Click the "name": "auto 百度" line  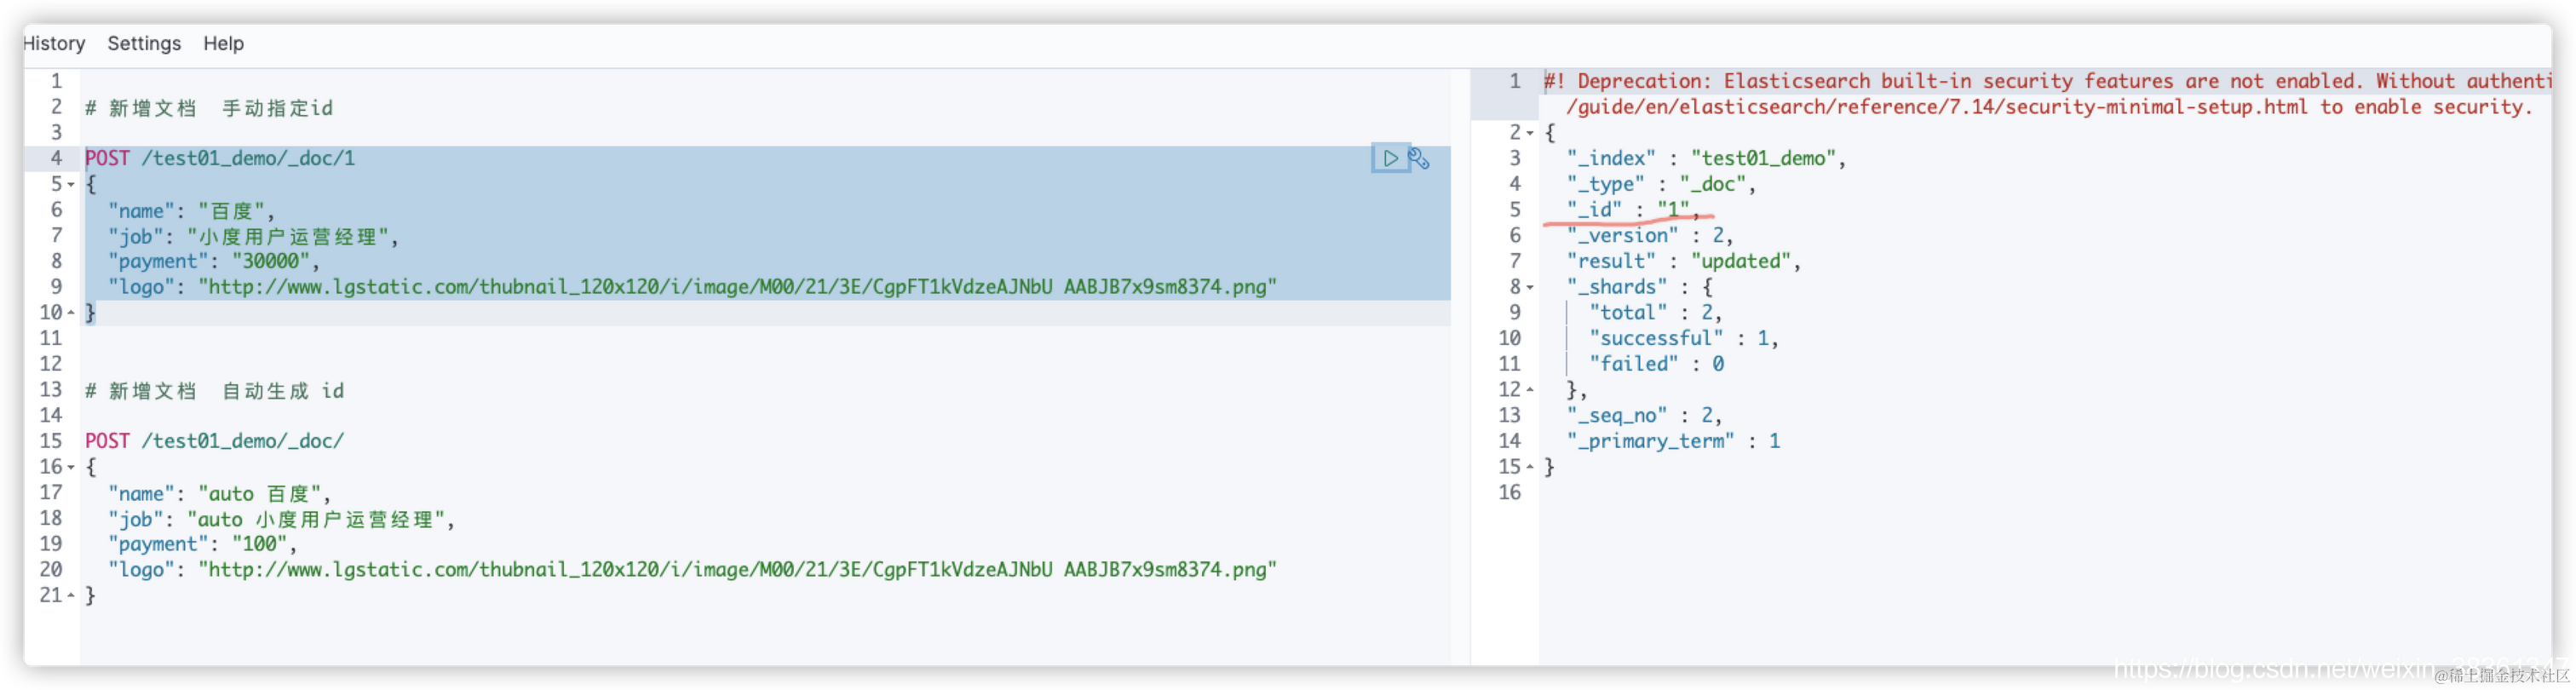tap(219, 493)
